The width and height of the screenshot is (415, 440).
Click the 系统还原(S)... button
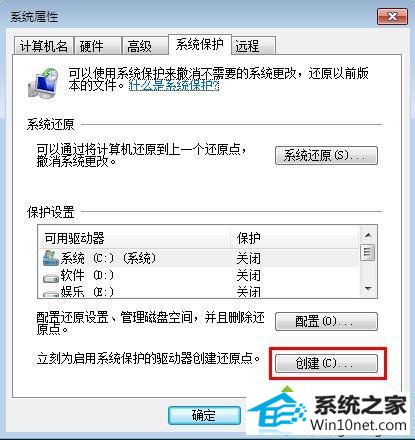tap(326, 155)
